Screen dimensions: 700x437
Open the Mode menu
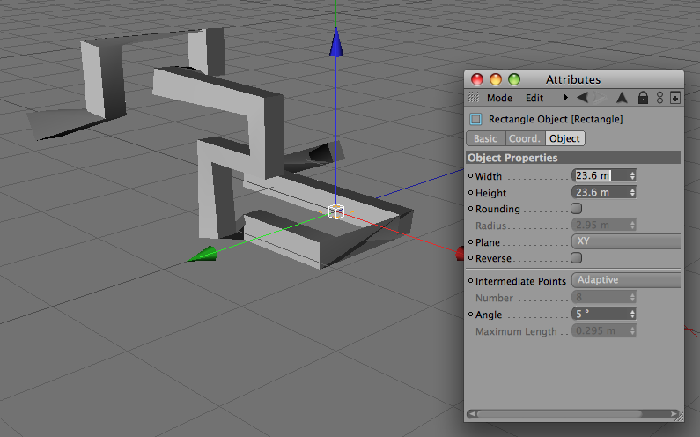pyautogui.click(x=500, y=98)
